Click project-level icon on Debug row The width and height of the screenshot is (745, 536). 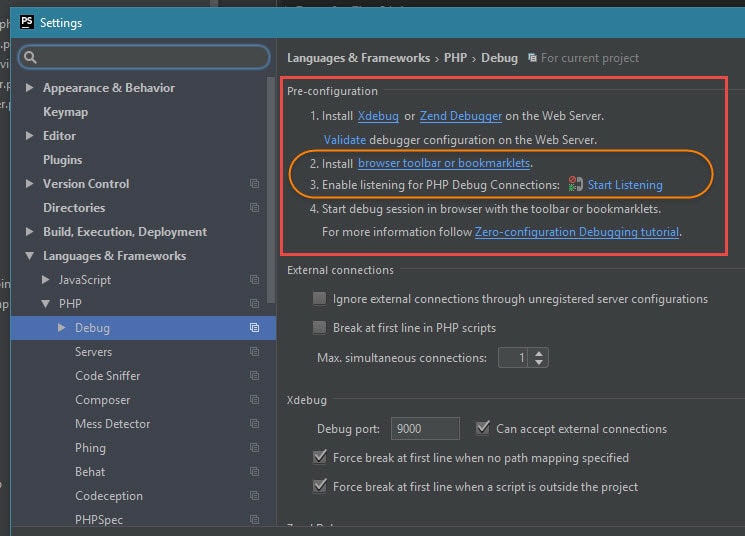(255, 327)
